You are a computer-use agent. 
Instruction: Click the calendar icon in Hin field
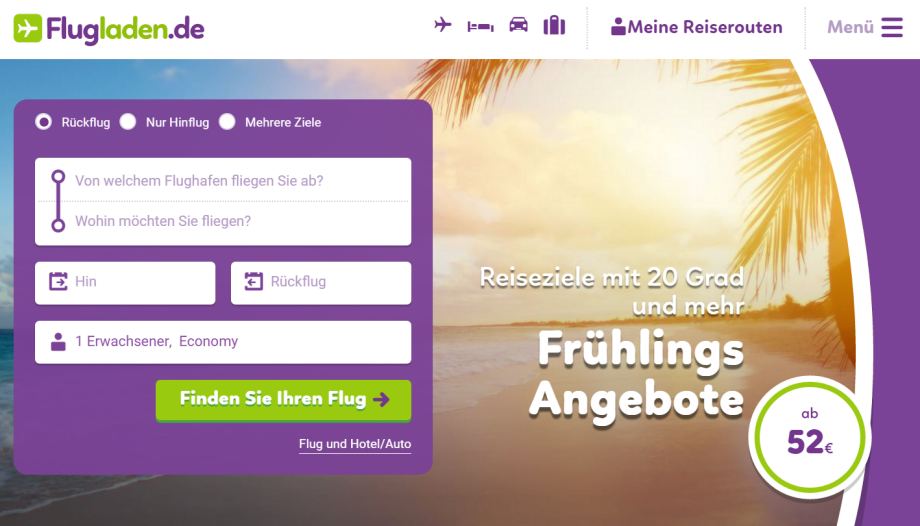click(58, 282)
